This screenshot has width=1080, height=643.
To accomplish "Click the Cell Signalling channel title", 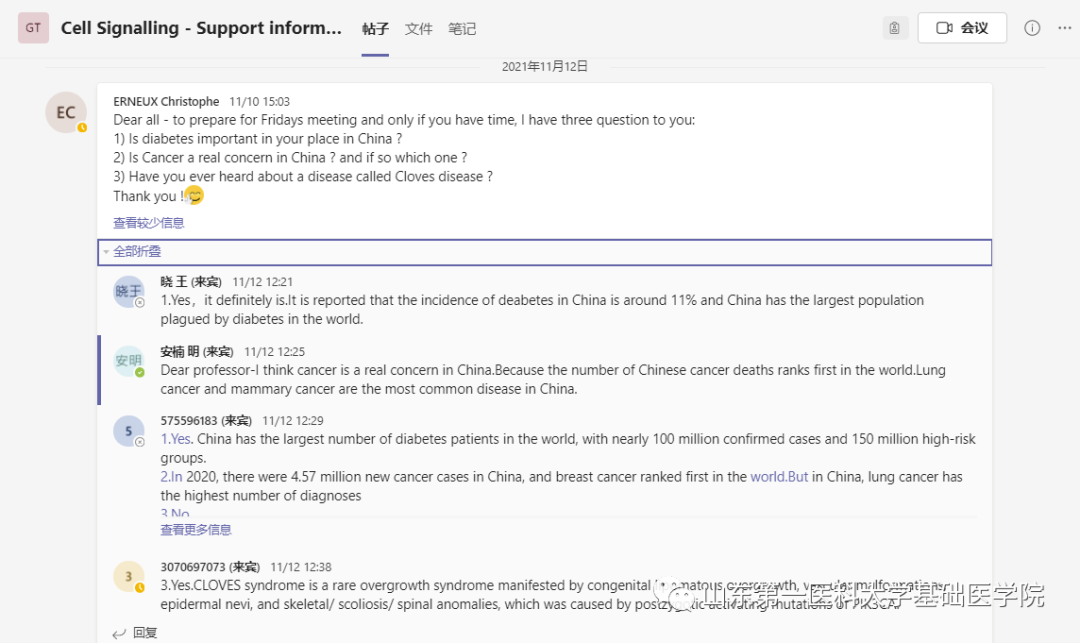I will pyautogui.click(x=201, y=28).
